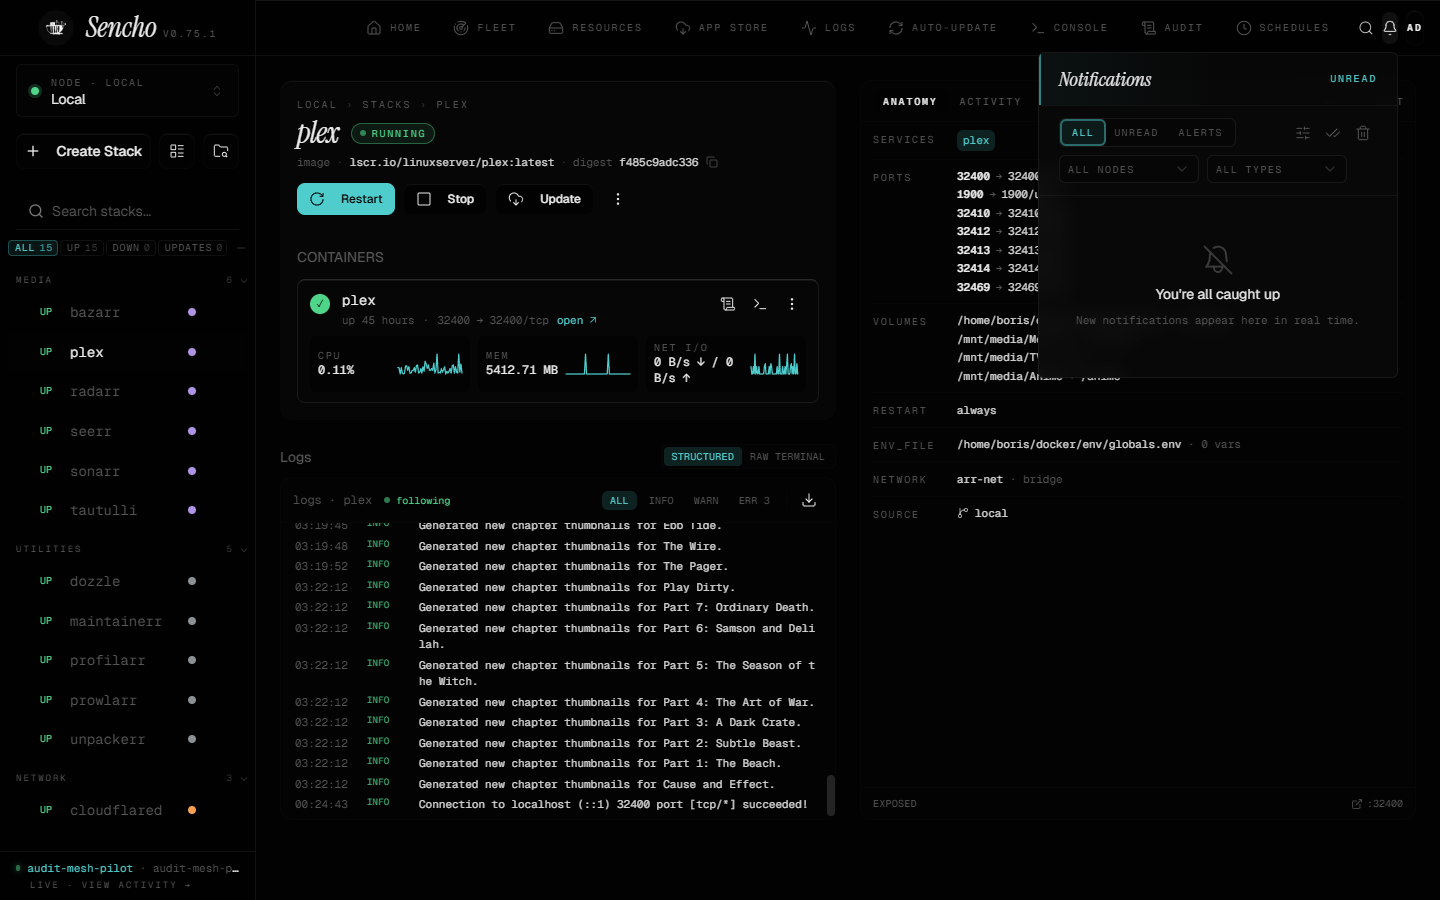Viewport: 1440px width, 900px height.
Task: Open the search magnifier in top bar
Action: [1365, 28]
